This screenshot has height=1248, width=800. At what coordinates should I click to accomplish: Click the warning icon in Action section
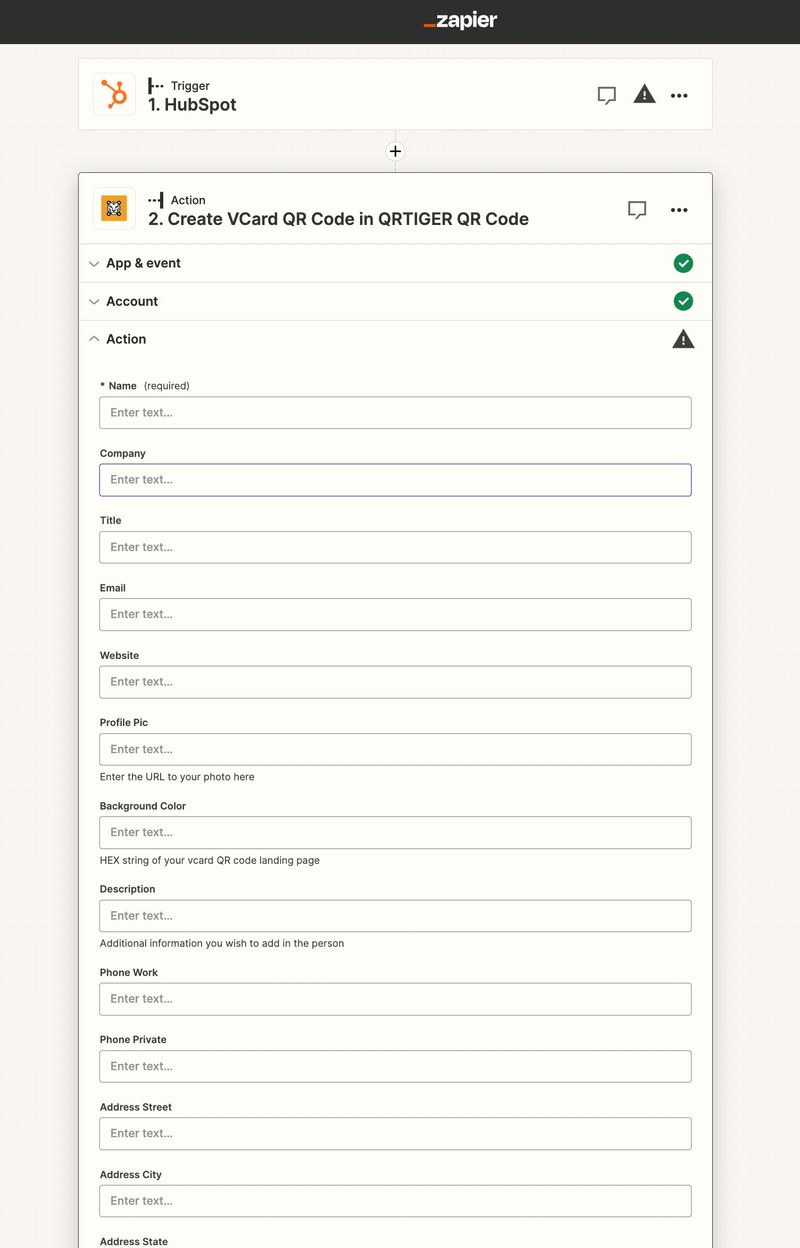click(x=683, y=339)
